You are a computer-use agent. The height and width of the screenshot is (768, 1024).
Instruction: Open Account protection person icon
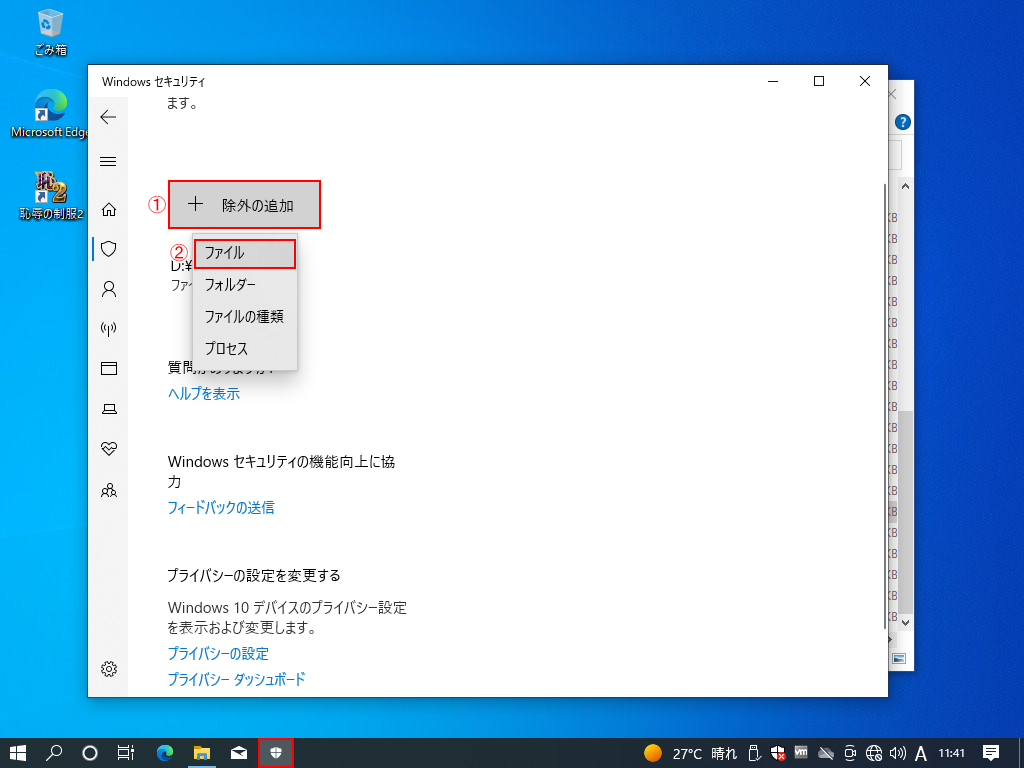[109, 289]
